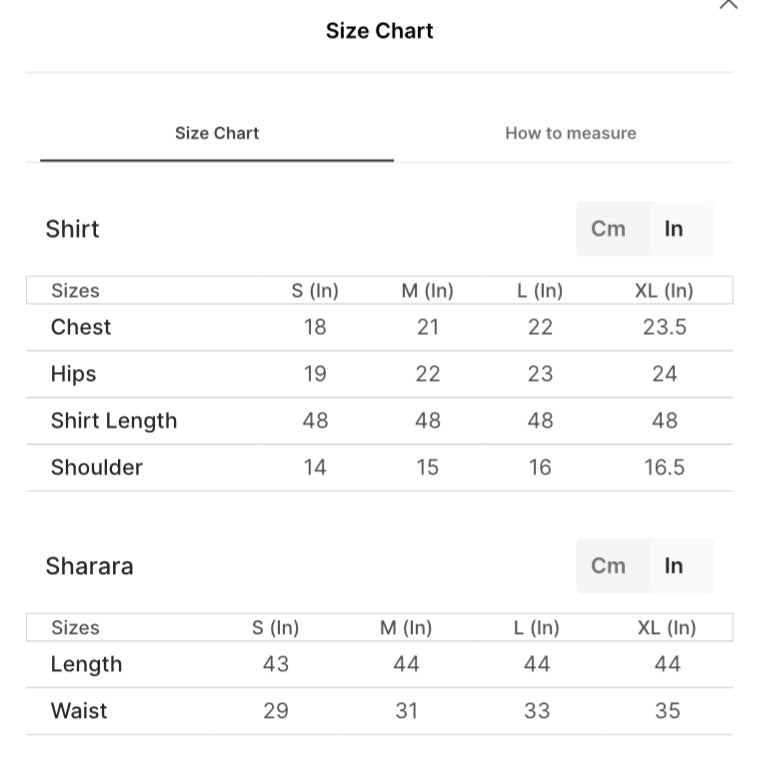Click the Hips row label

pyautogui.click(x=74, y=374)
